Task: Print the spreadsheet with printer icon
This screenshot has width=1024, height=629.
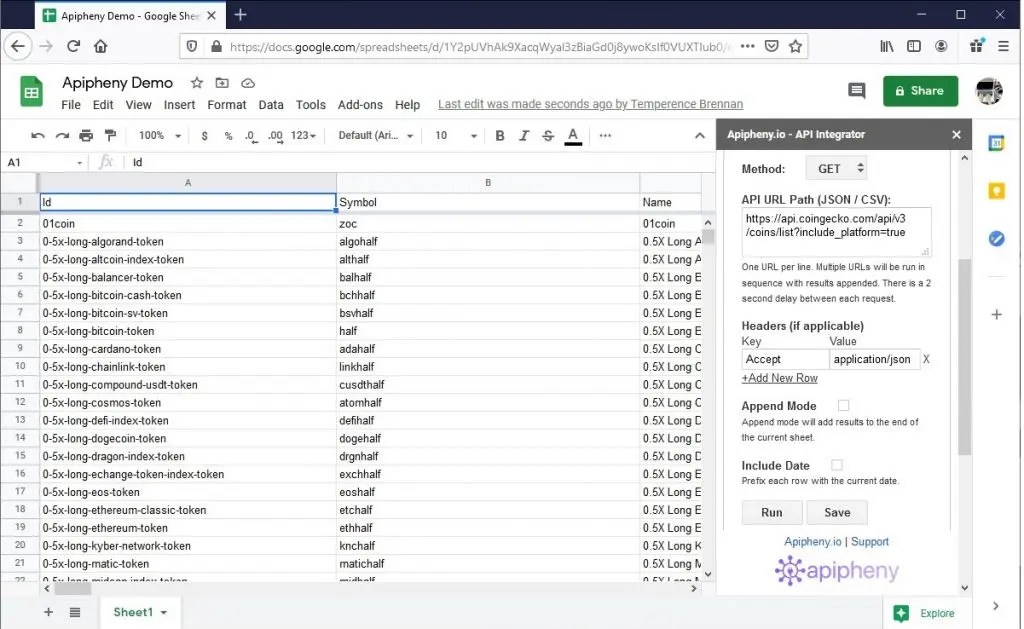Action: coord(86,136)
